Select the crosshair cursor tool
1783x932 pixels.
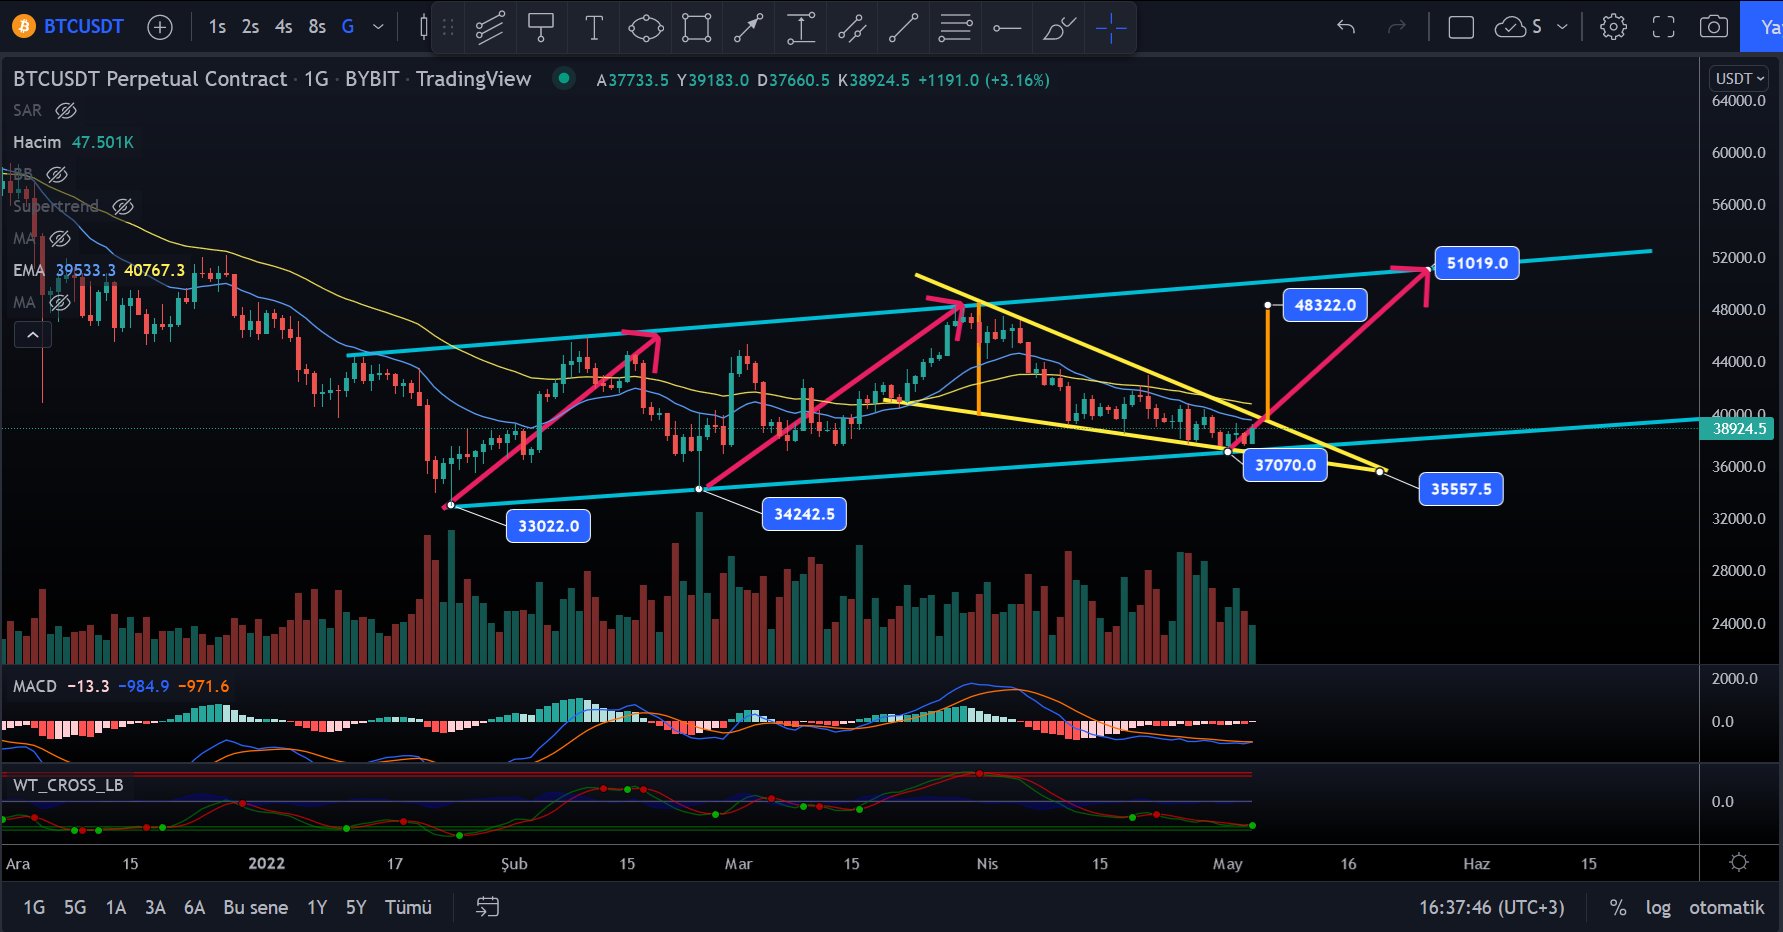click(x=1111, y=28)
